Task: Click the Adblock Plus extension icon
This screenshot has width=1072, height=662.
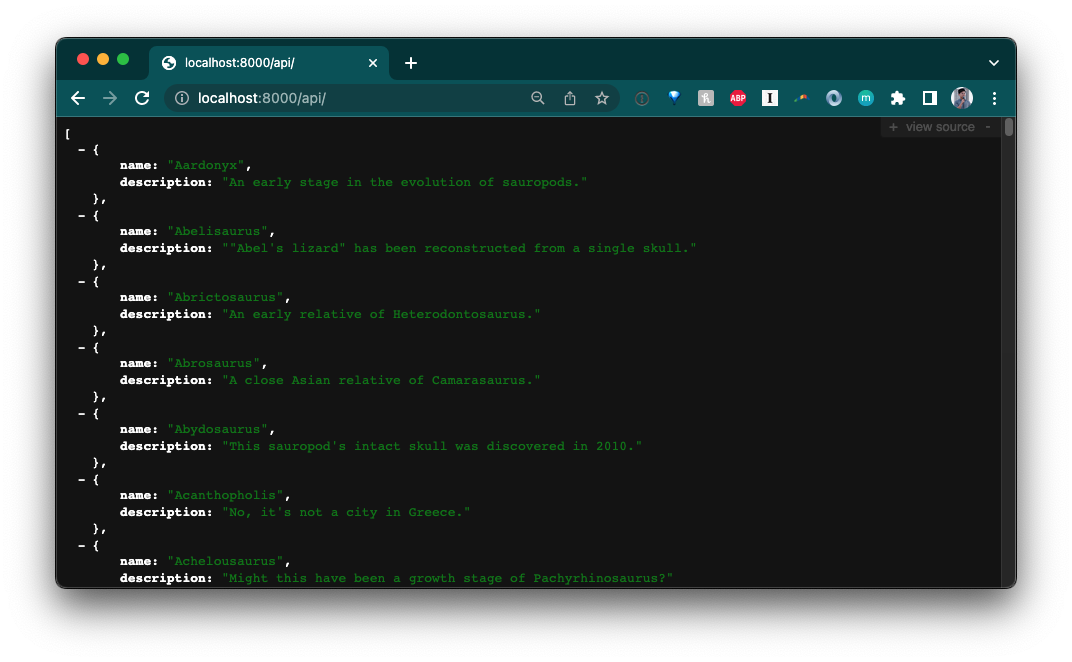Action: tap(738, 98)
